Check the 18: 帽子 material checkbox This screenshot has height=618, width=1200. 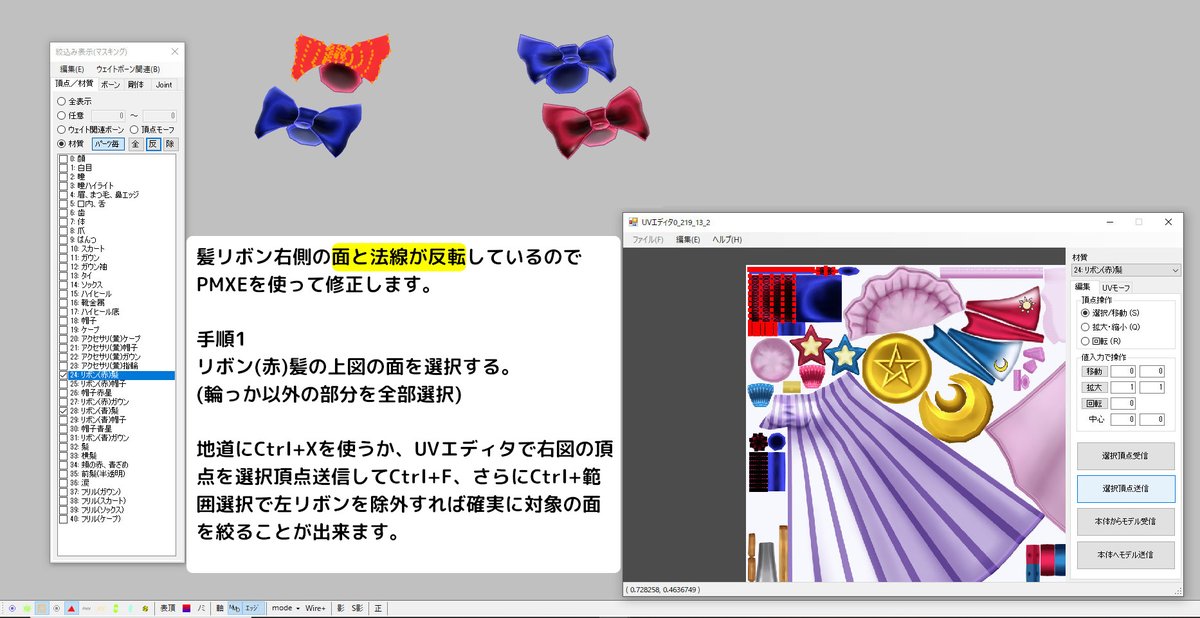click(x=64, y=320)
